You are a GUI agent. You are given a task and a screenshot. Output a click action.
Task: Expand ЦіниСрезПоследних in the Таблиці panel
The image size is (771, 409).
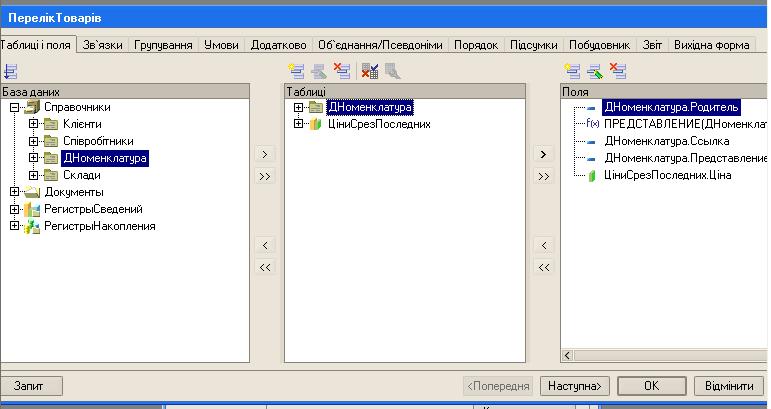coord(298,124)
